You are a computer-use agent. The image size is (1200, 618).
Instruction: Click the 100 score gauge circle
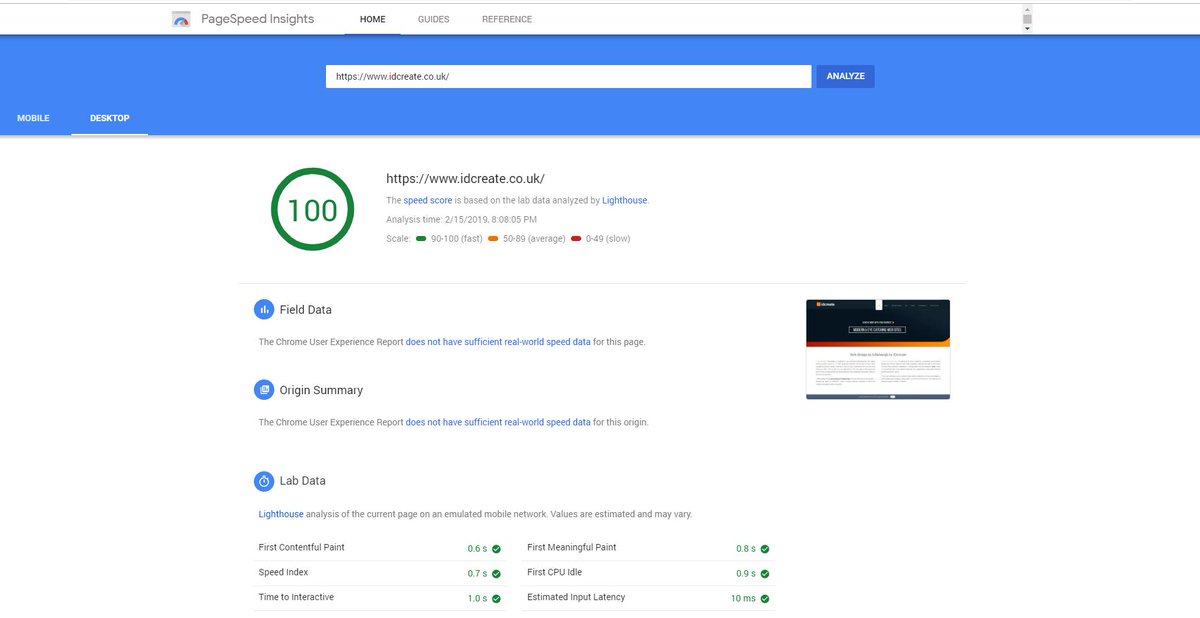(x=312, y=210)
